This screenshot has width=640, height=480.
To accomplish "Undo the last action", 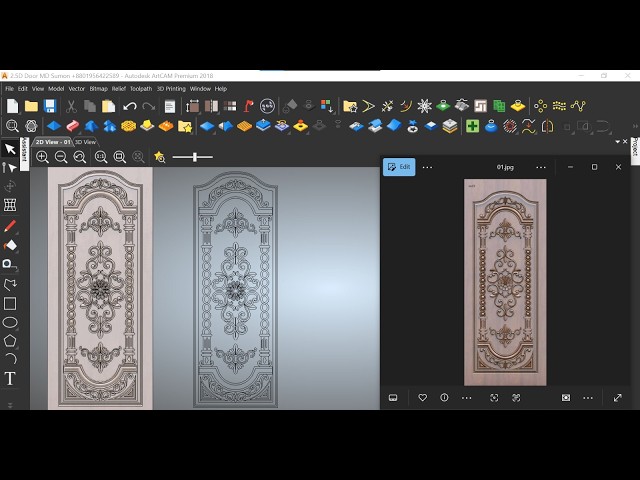I will tap(130, 107).
